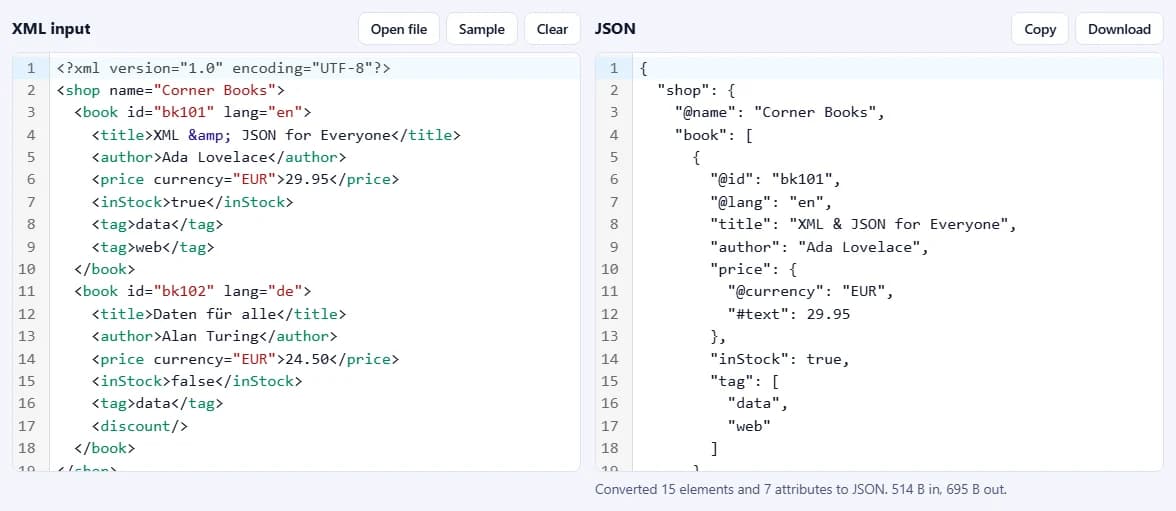1176x511 pixels.
Task: Click the conversion status message
Action: [x=800, y=489]
